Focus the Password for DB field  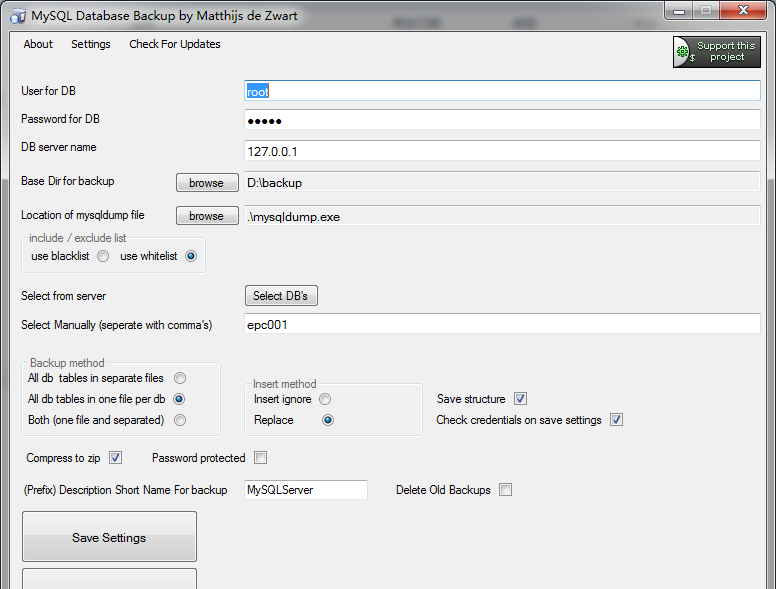coord(502,120)
